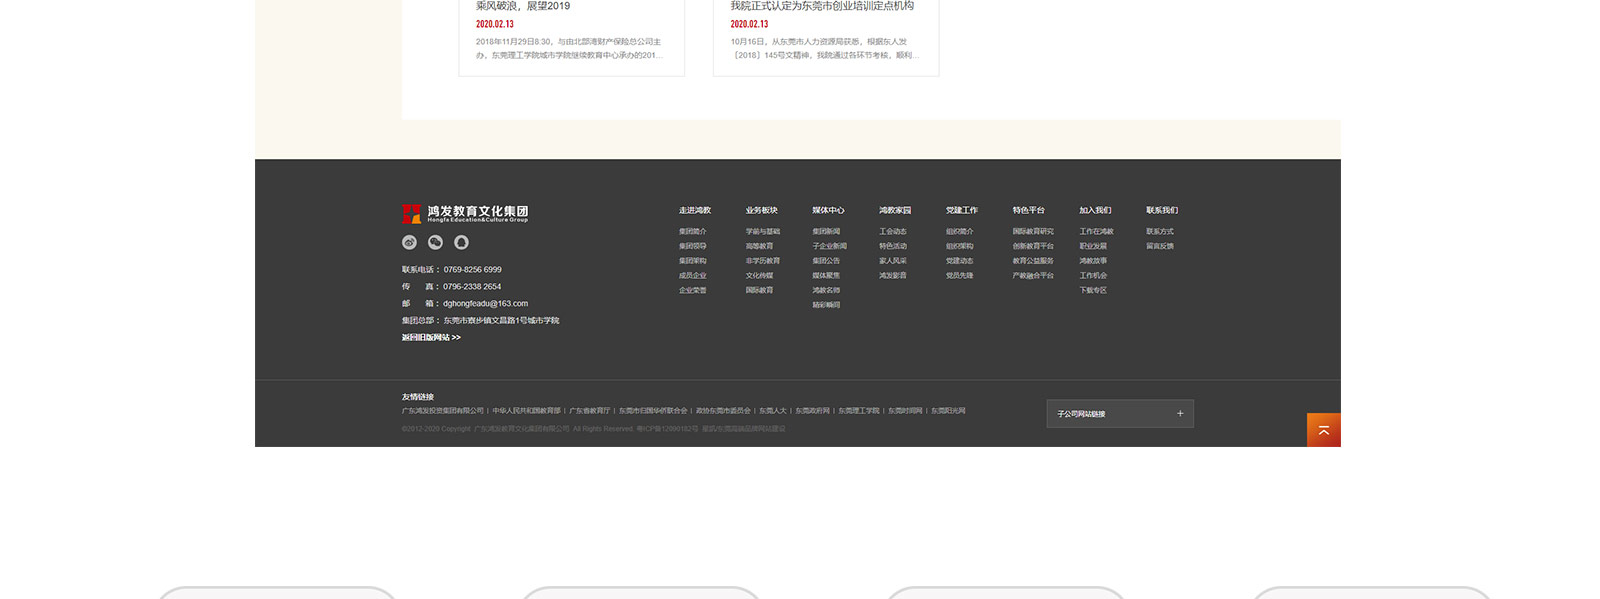1600x599 pixels.
Task: Visit the 政协东莞市委员会 friendly link
Action: click(x=723, y=411)
